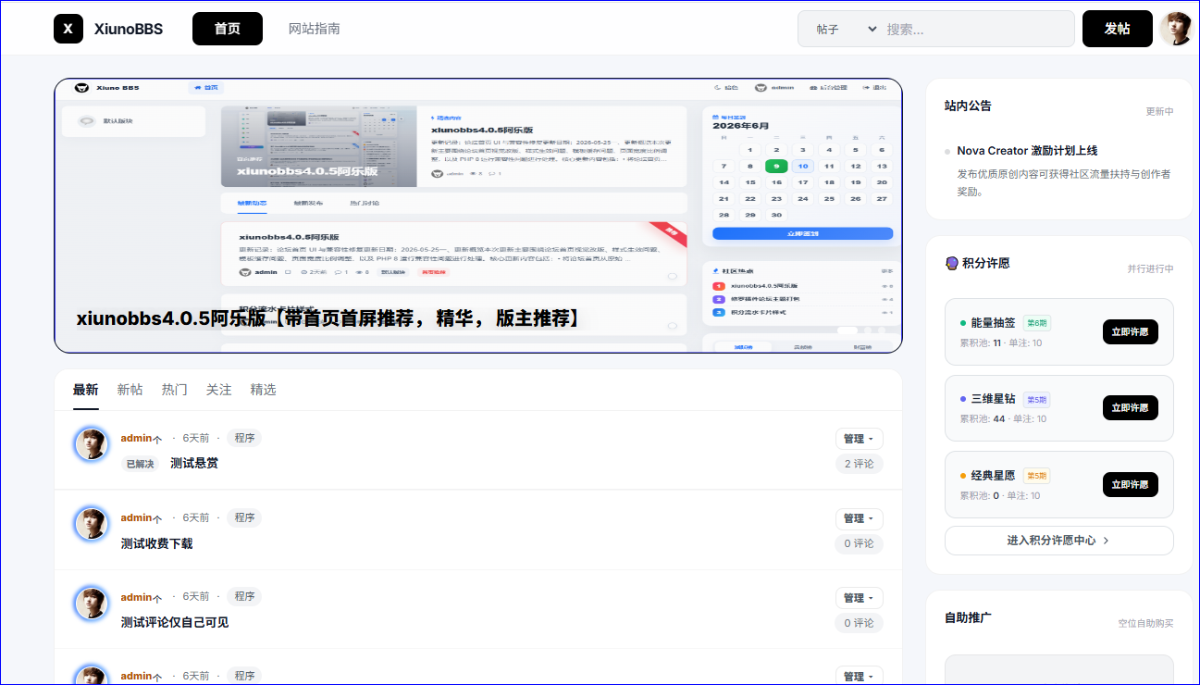Image resolution: width=1200 pixels, height=685 pixels.
Task: Click the admin username on 测试评论仅自己可见 row
Action: pyautogui.click(x=136, y=597)
